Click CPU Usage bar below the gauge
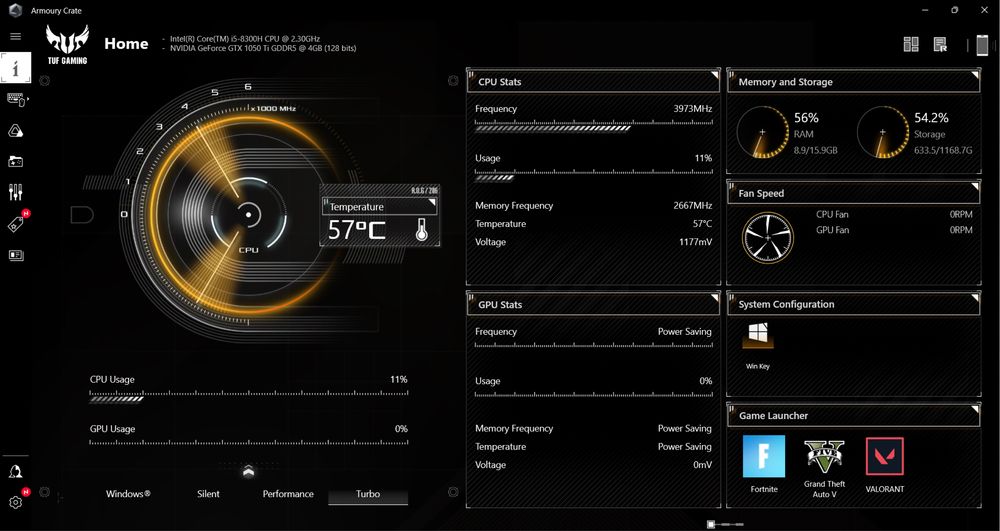The image size is (1000, 531). tap(249, 396)
